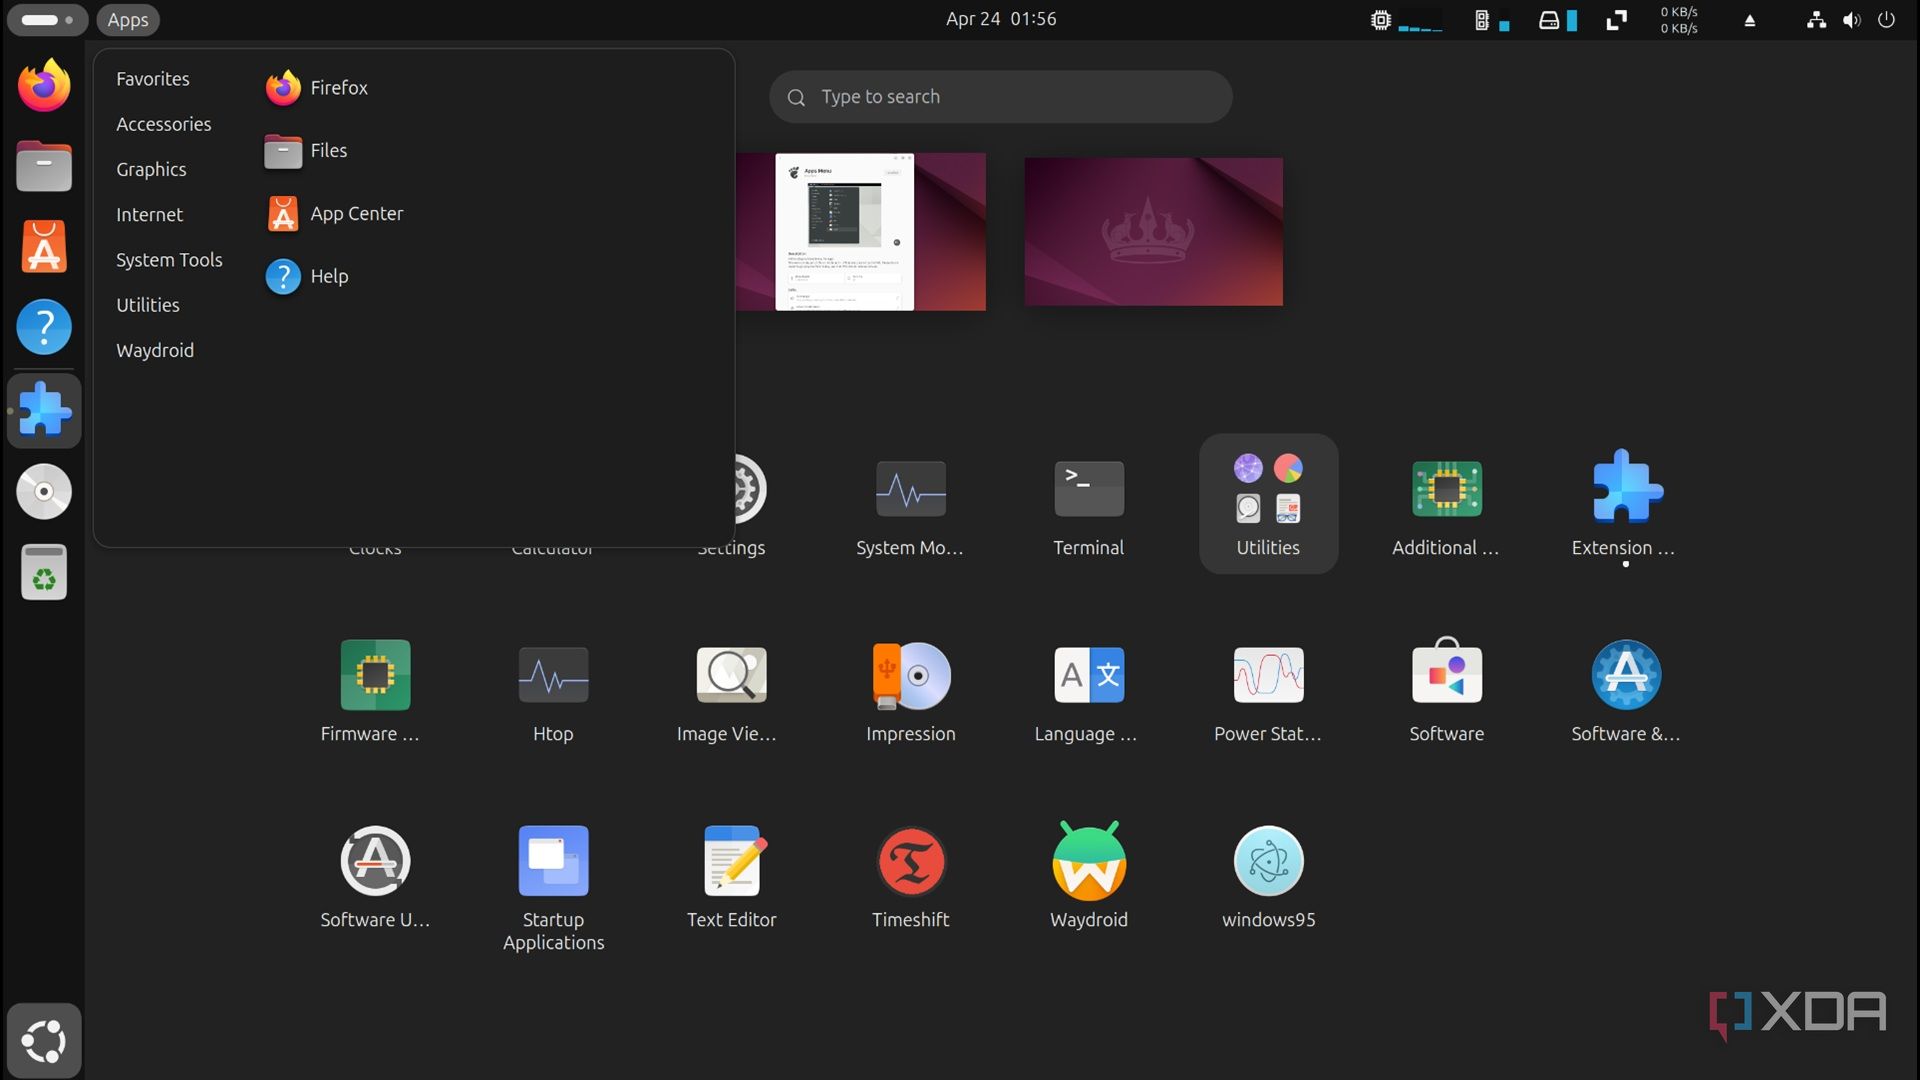Launch windows95 app
Image resolution: width=1920 pixels, height=1080 pixels.
point(1268,877)
